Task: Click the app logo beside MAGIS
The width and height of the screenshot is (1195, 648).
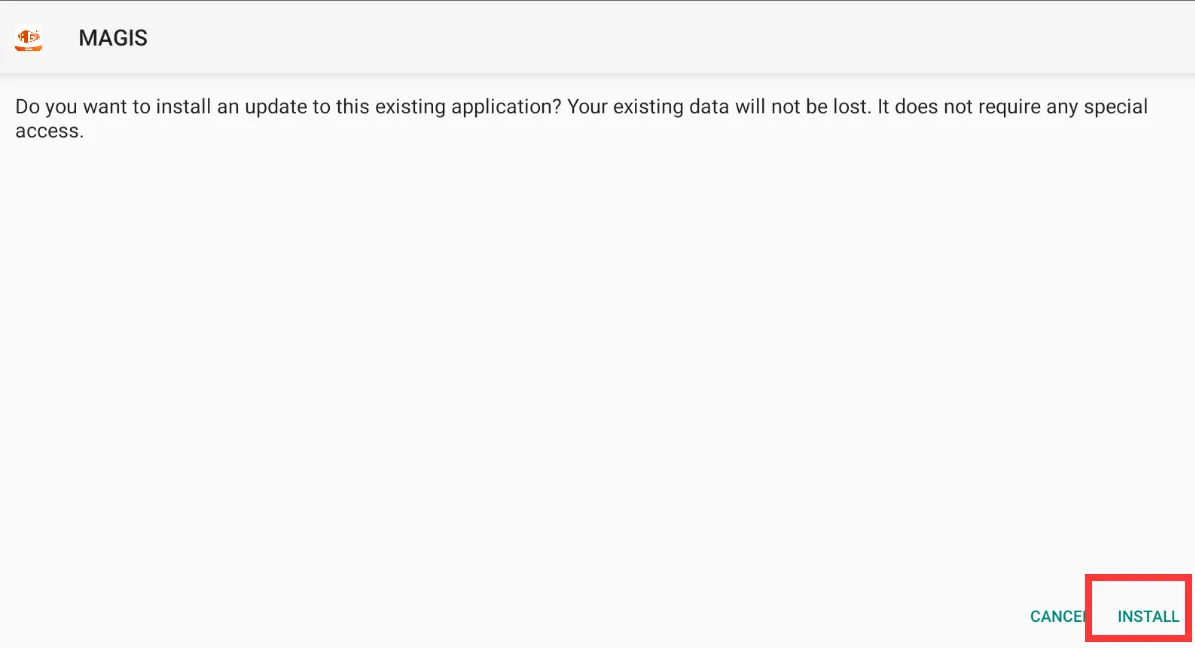Action: 28,38
